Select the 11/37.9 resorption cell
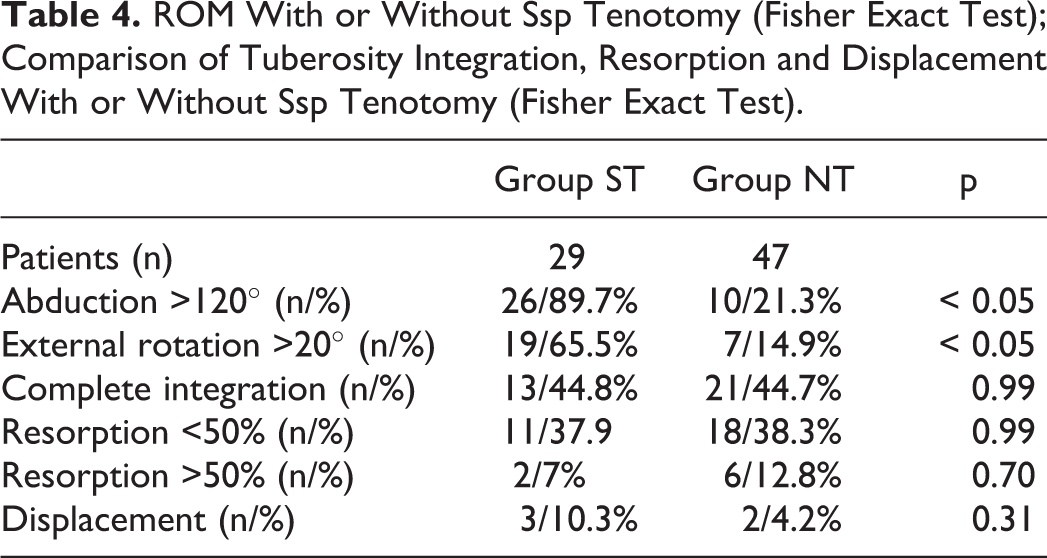This screenshot has height=558, width=1047. point(557,433)
